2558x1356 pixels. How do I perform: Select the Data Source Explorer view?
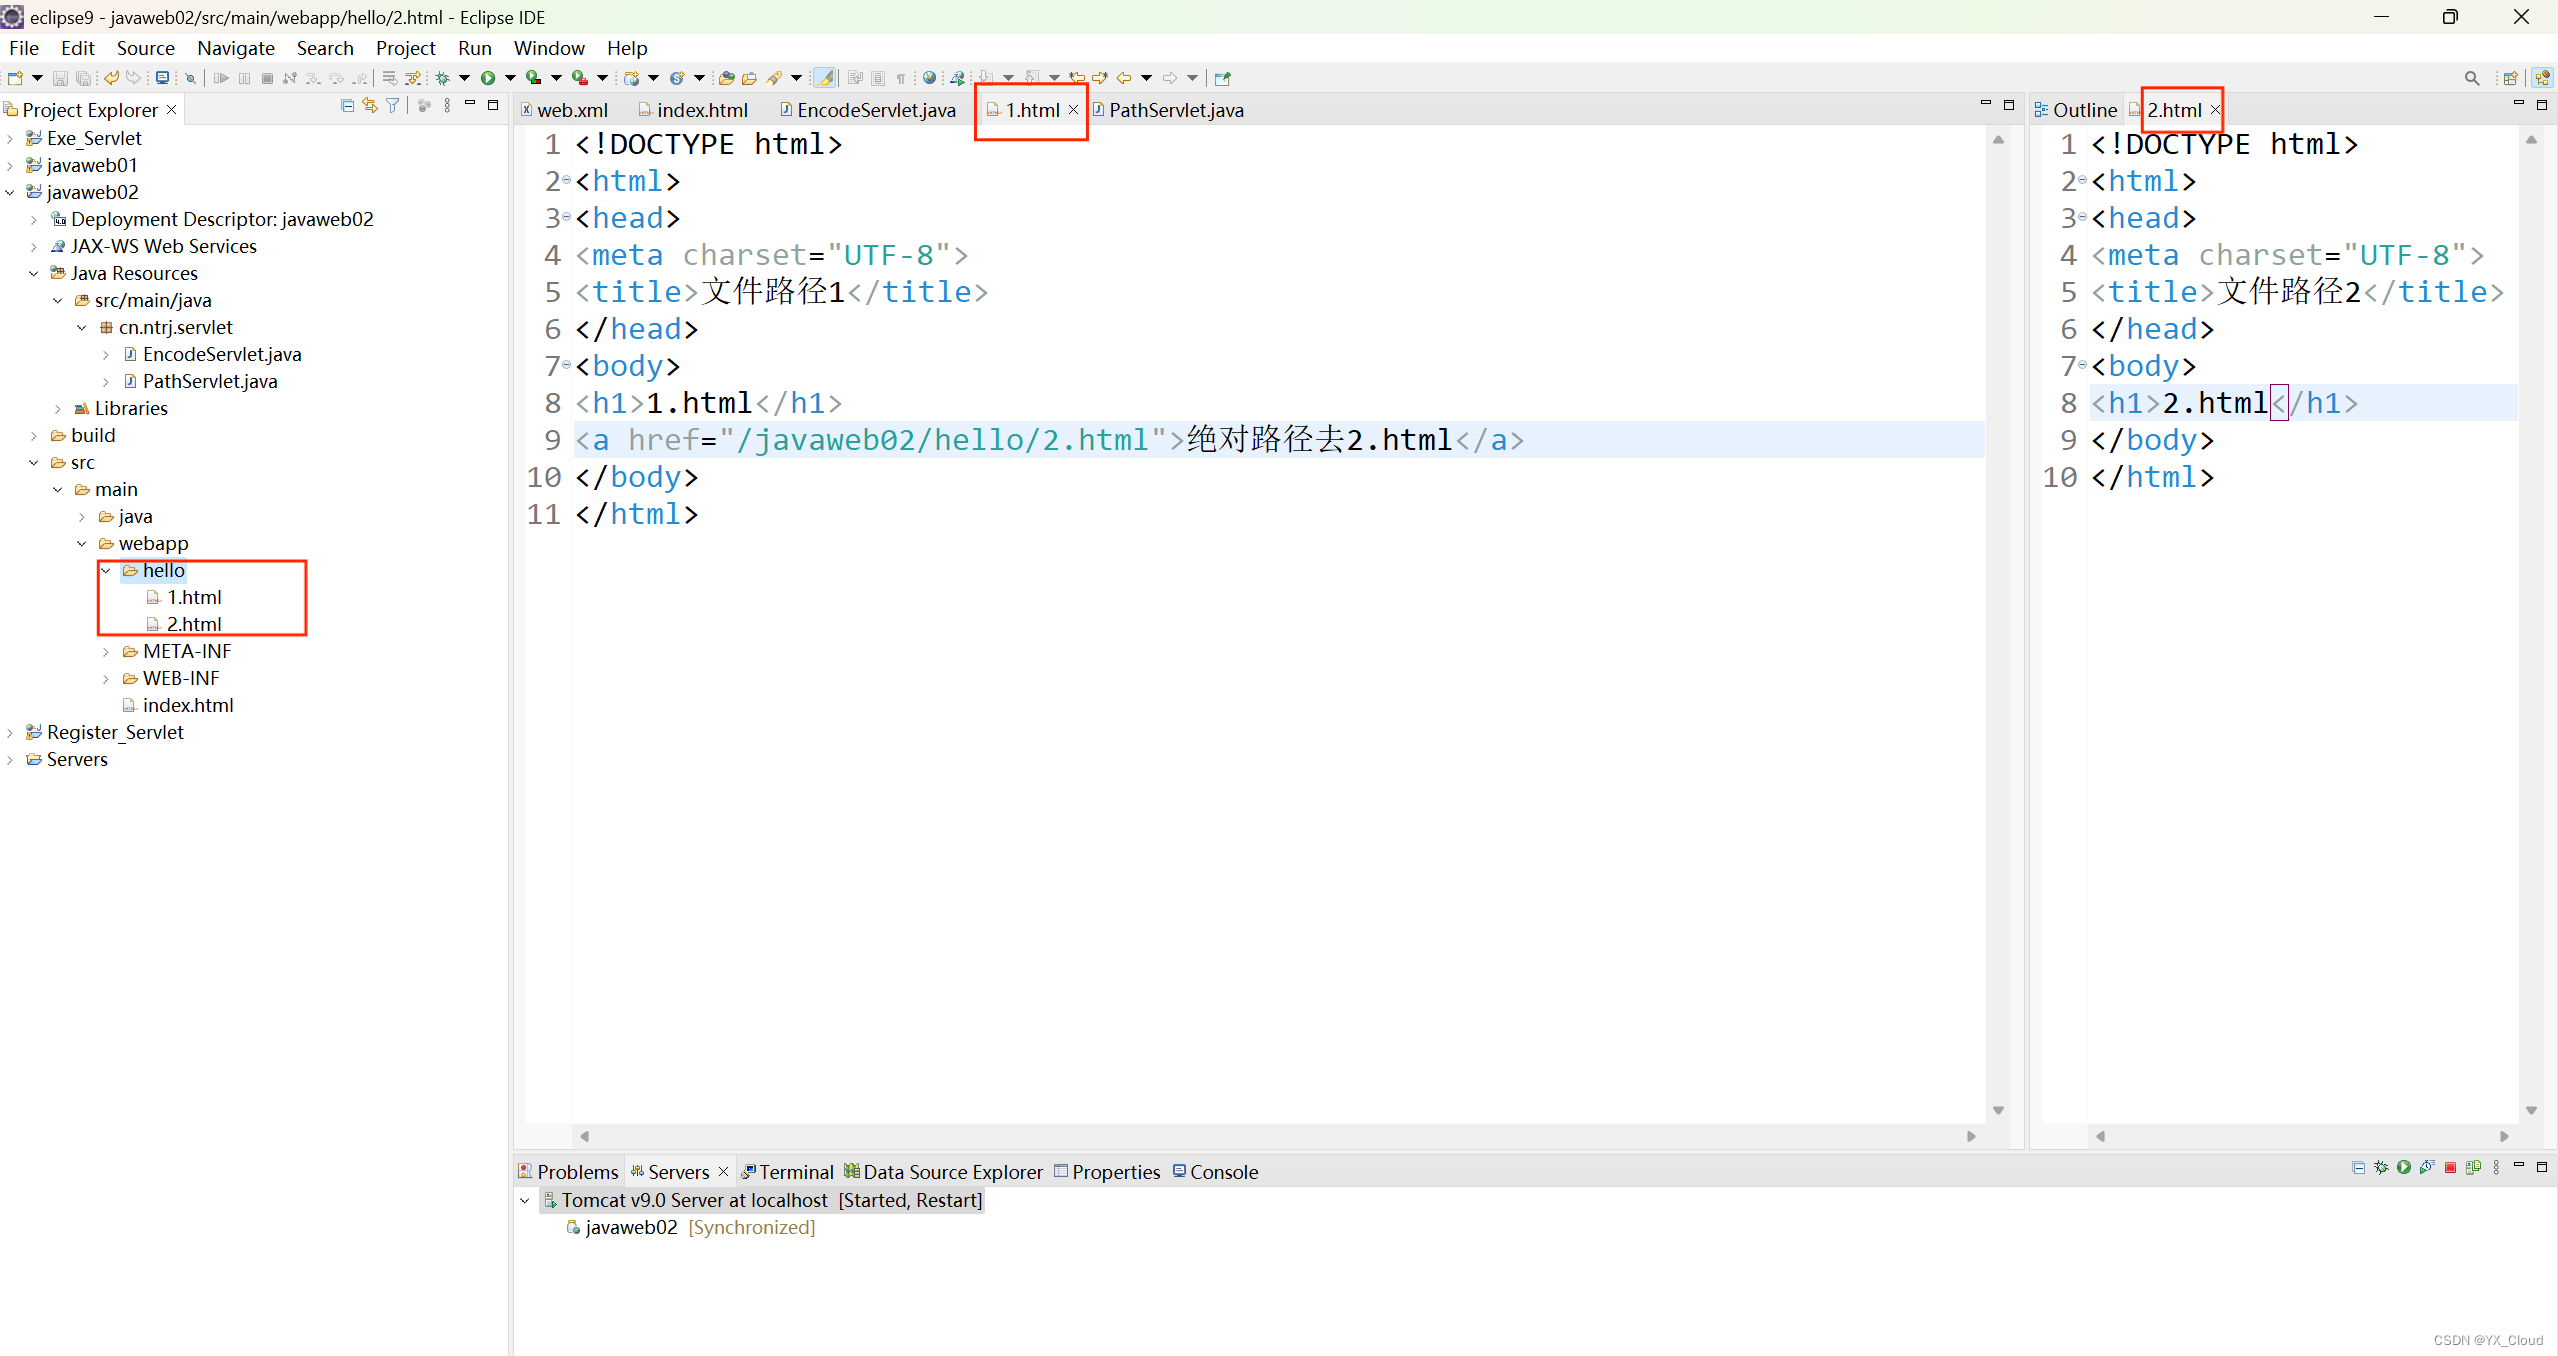pos(953,1172)
